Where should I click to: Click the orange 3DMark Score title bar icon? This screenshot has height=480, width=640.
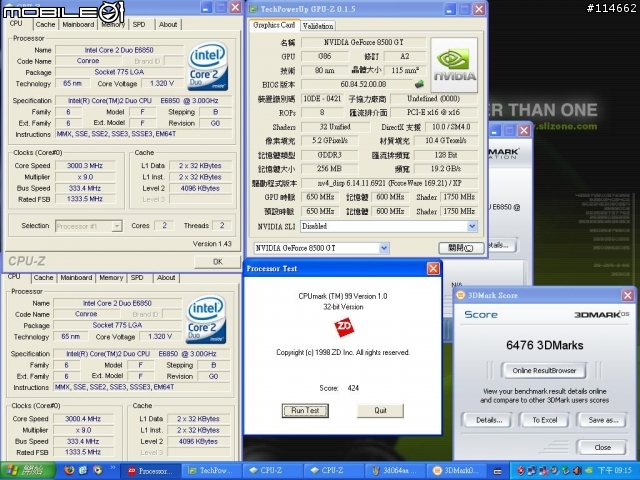pyautogui.click(x=461, y=295)
